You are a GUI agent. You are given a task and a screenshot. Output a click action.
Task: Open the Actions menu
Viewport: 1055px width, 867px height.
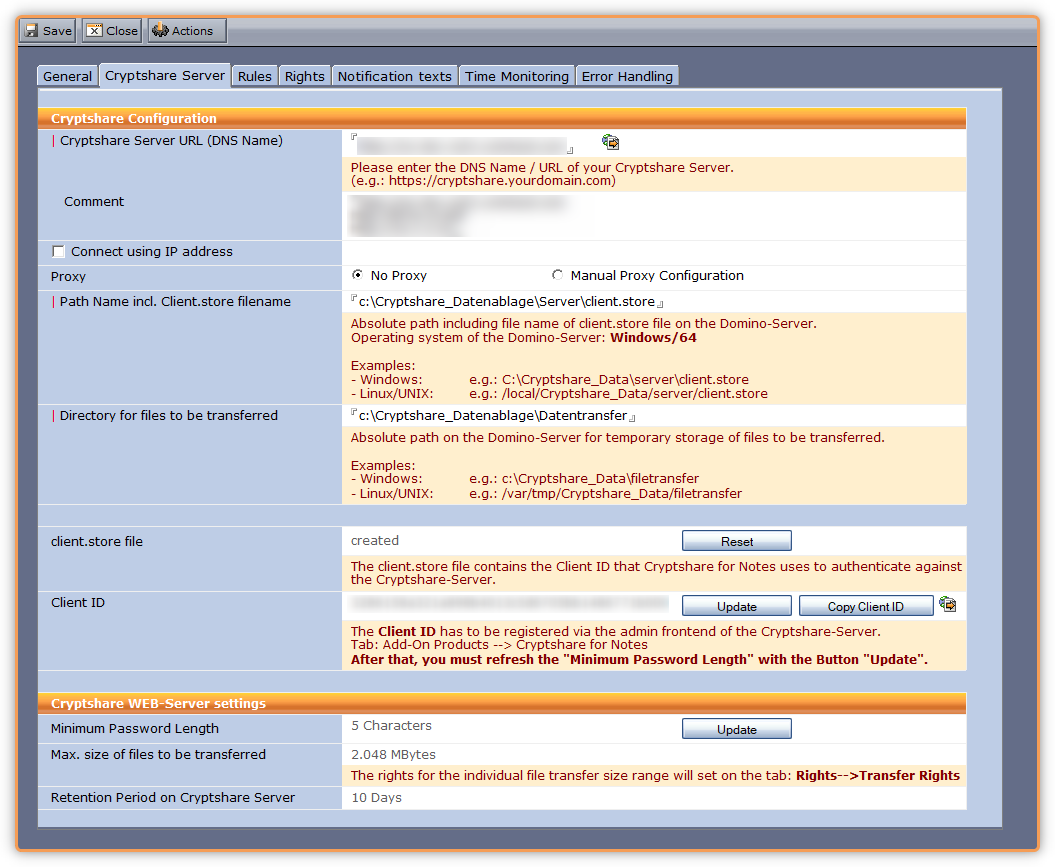[x=187, y=31]
